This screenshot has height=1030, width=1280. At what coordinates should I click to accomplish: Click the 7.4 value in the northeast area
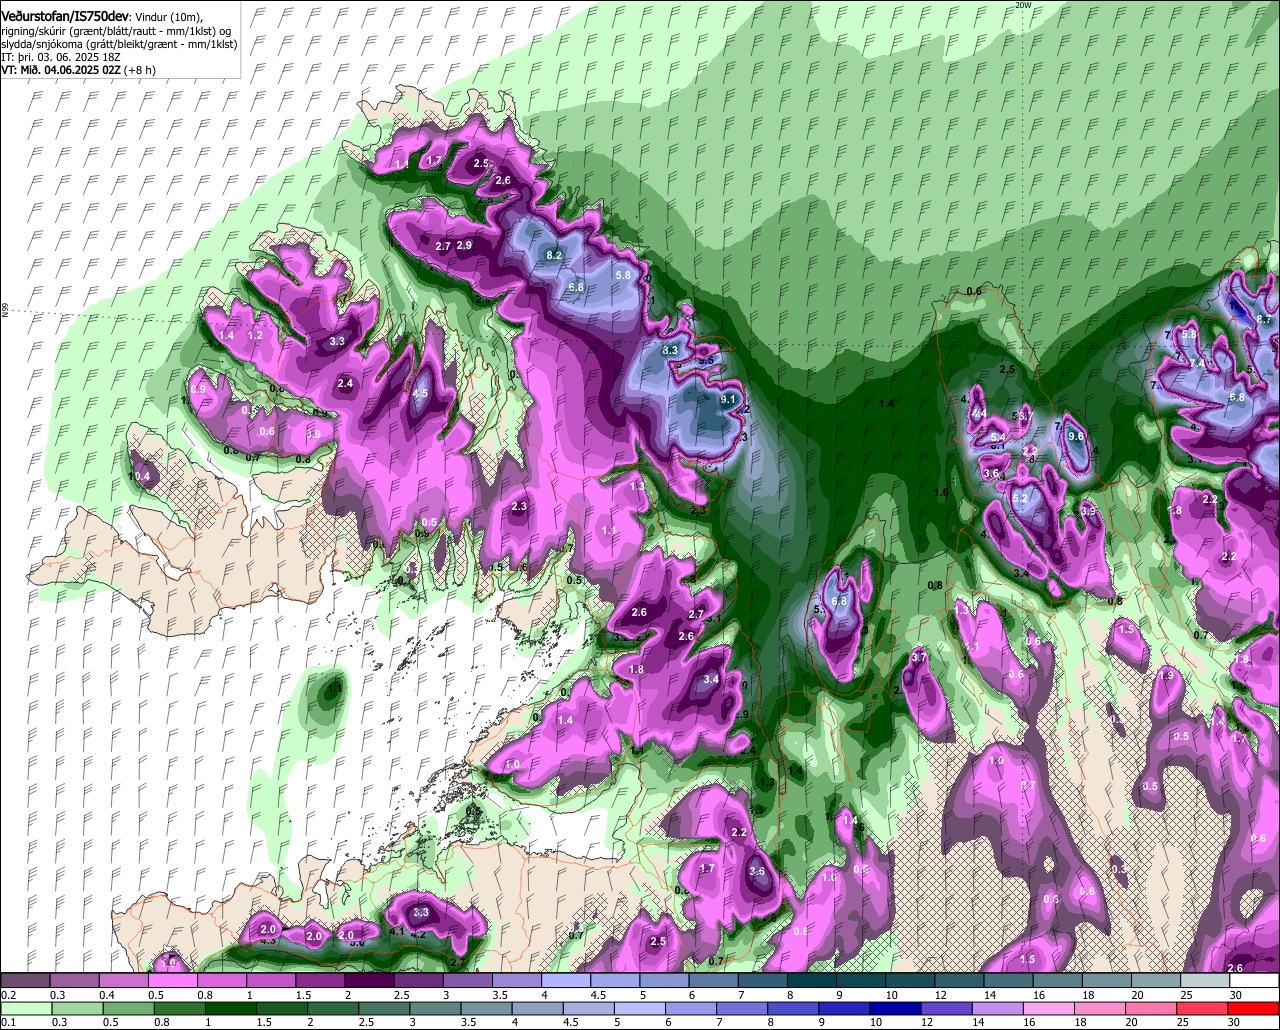[1198, 364]
